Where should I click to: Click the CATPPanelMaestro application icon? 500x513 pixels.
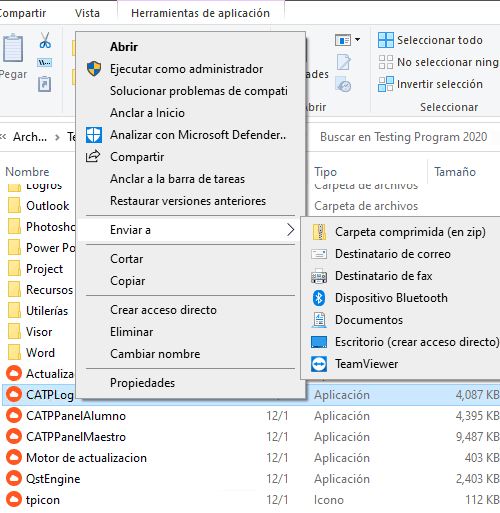(x=14, y=437)
